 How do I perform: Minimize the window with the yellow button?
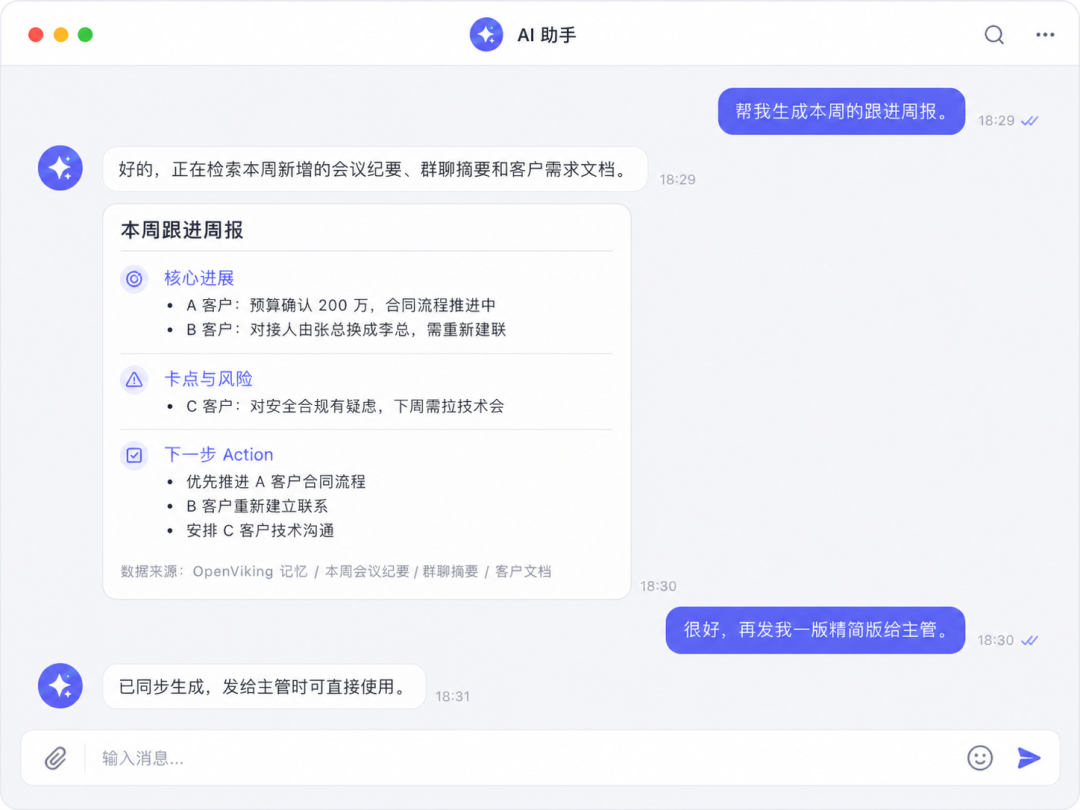pos(61,34)
